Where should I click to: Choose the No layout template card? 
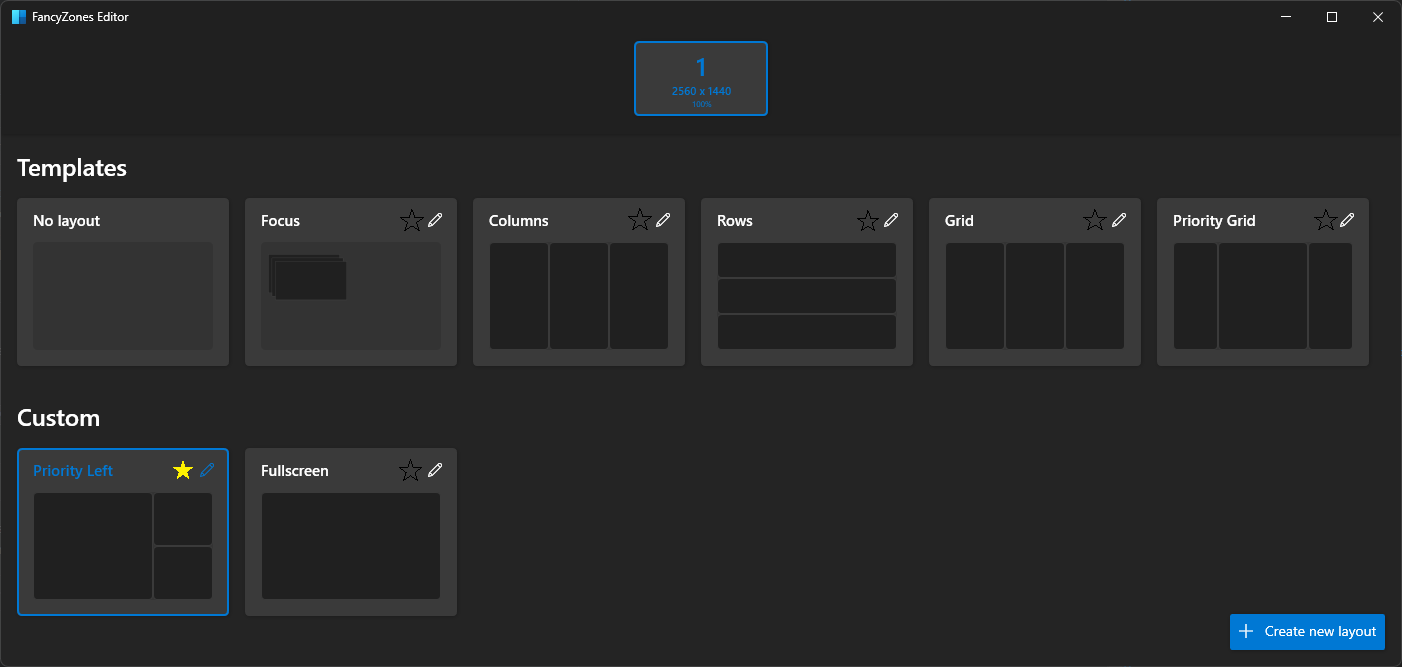(123, 282)
